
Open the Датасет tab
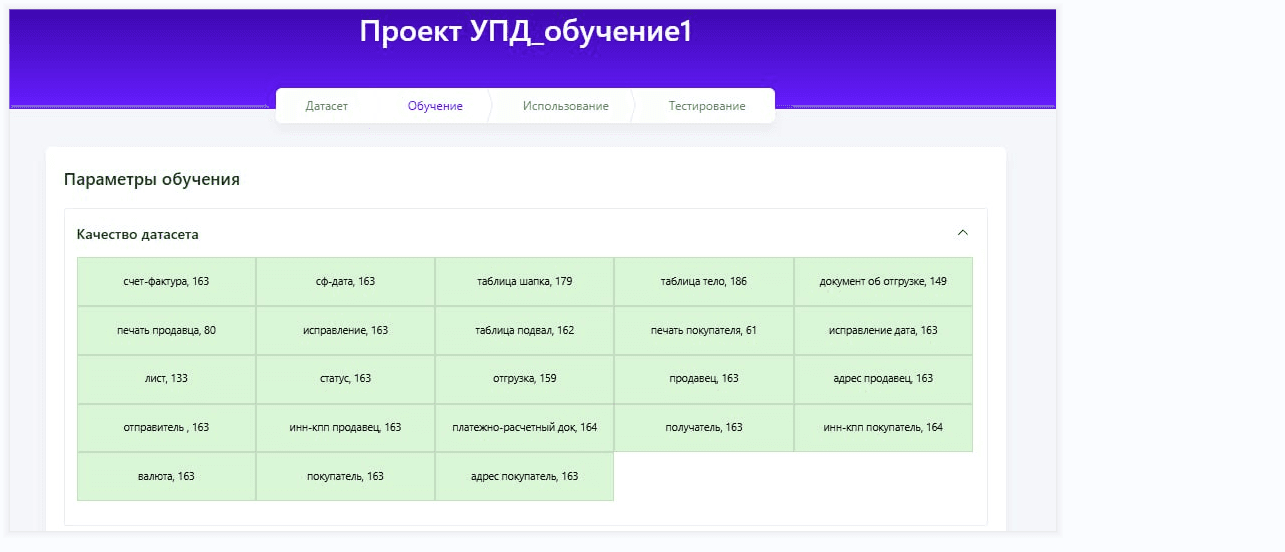327,106
